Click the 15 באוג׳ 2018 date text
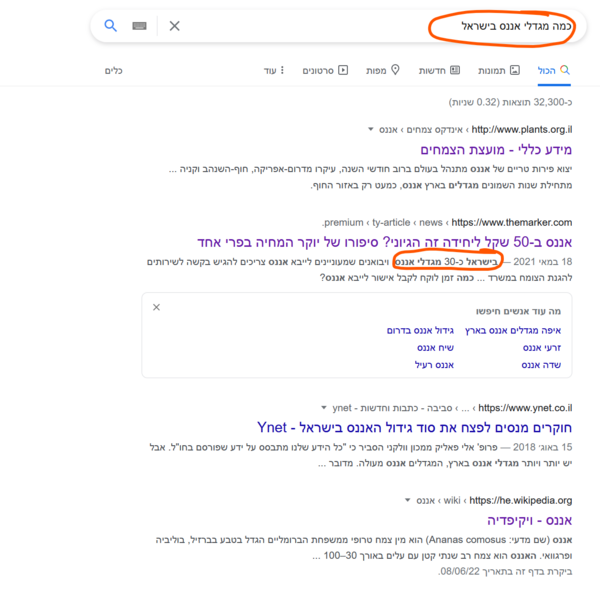 (543, 447)
